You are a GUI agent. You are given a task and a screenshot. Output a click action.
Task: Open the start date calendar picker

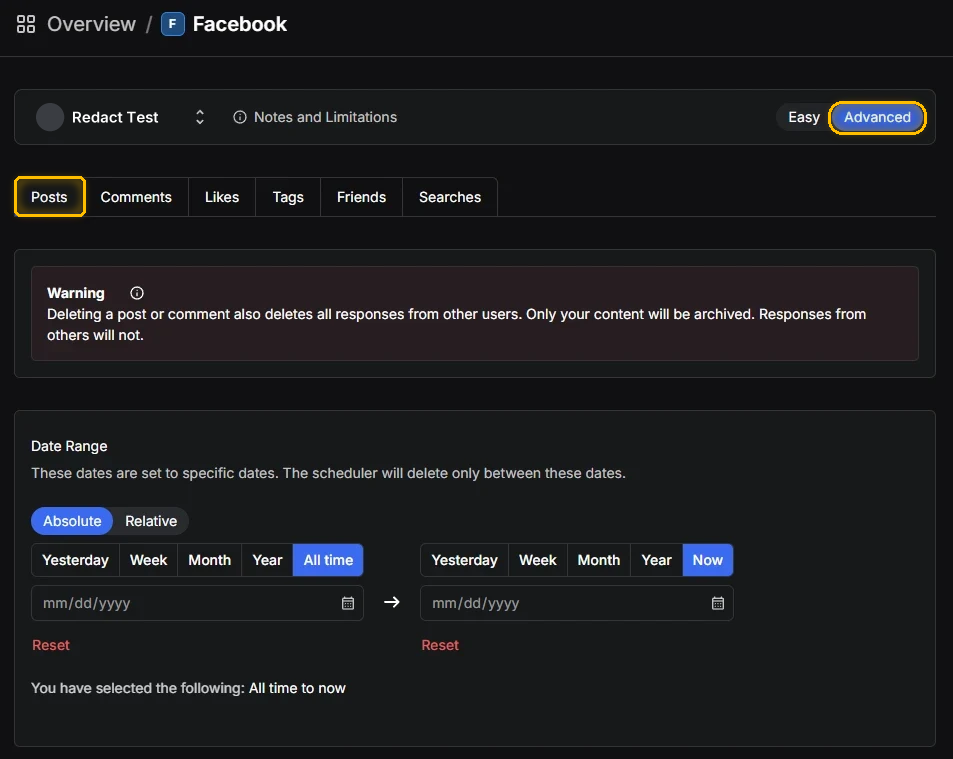coord(348,603)
